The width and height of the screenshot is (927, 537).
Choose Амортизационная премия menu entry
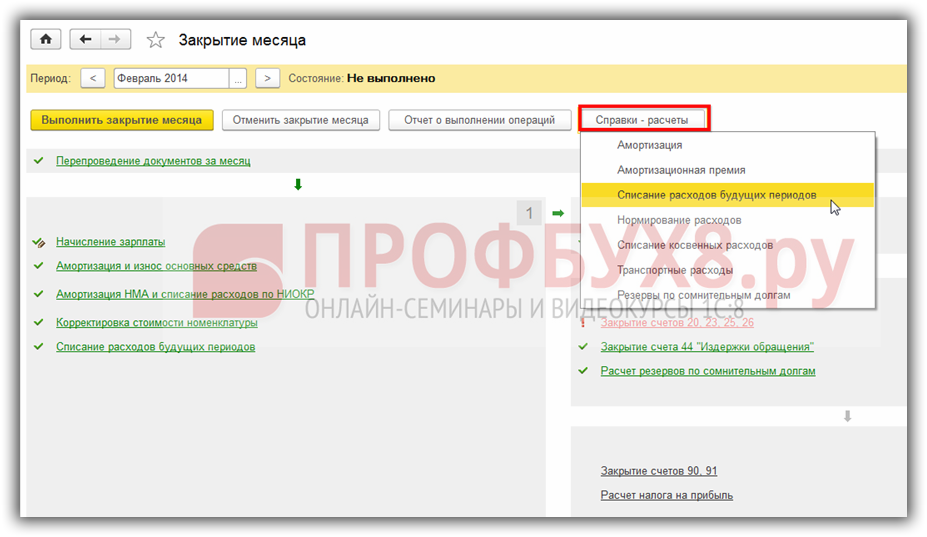tap(680, 170)
